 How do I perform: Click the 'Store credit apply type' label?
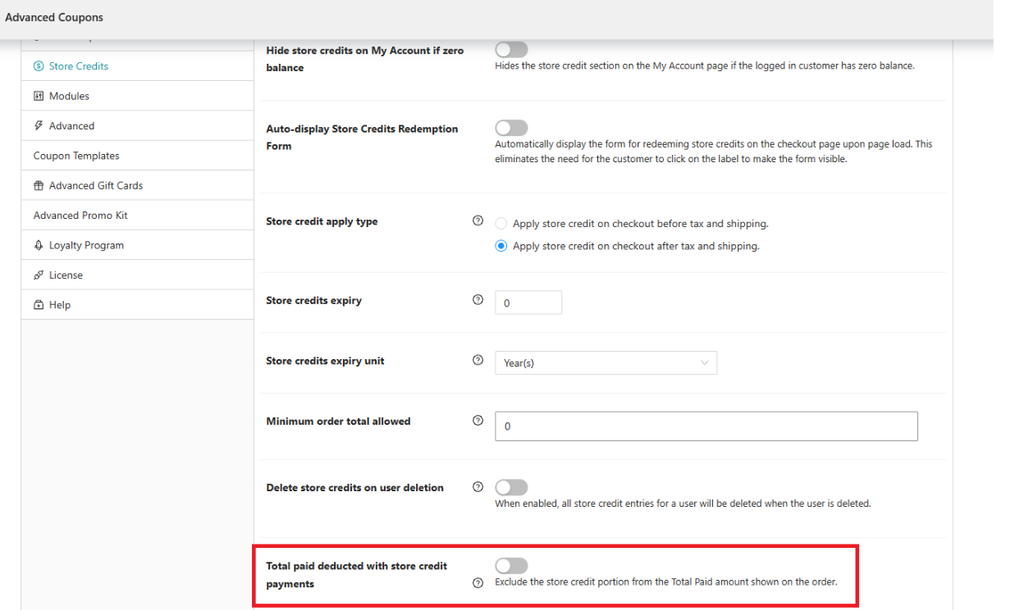click(x=322, y=221)
